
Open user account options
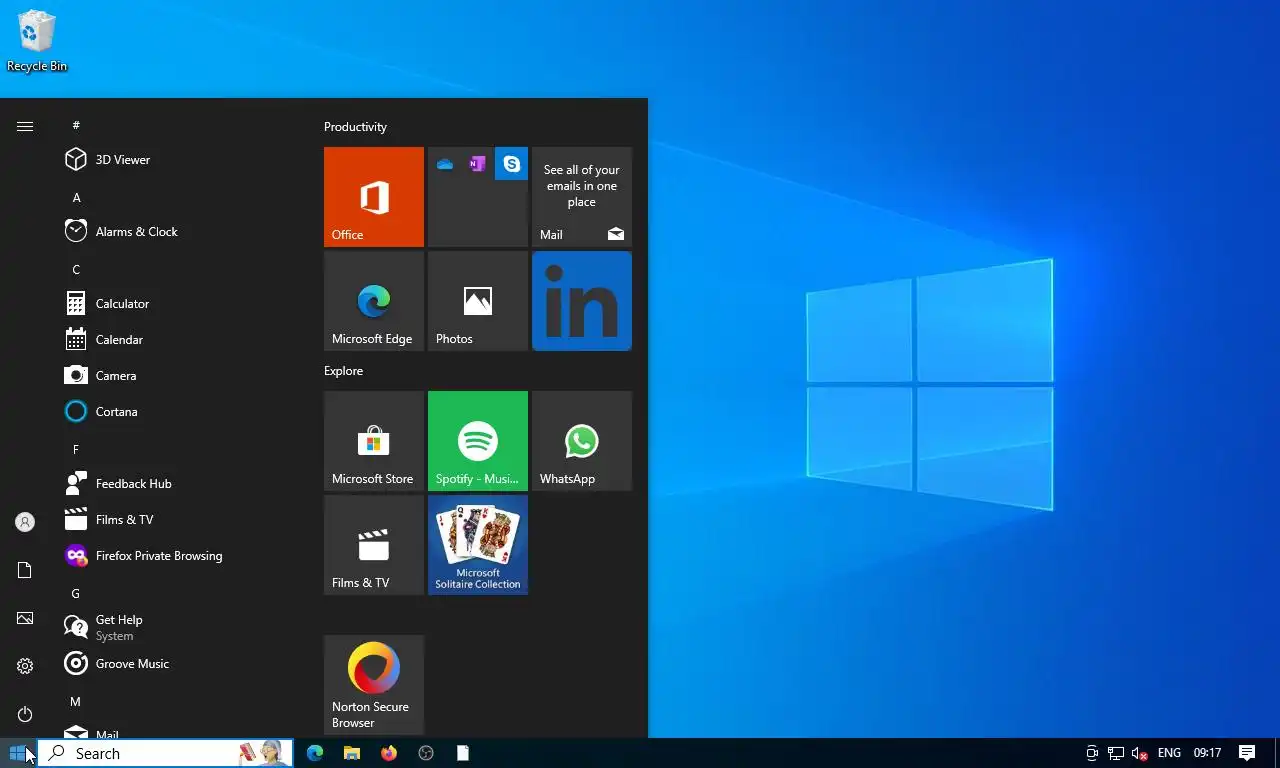tap(25, 522)
